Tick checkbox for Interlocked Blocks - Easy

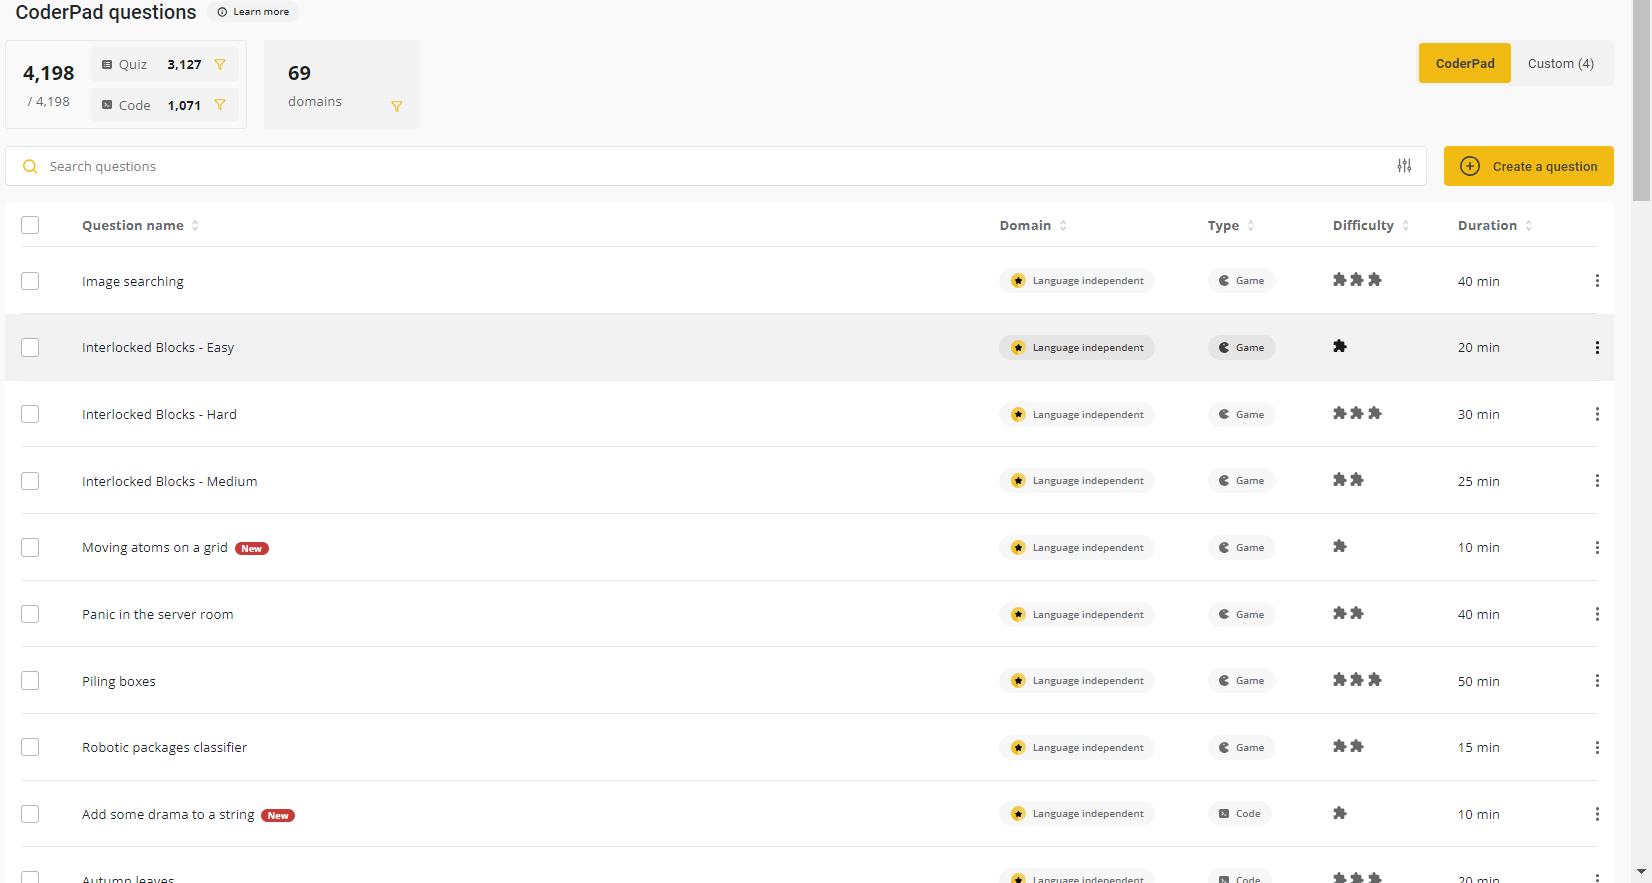30,348
